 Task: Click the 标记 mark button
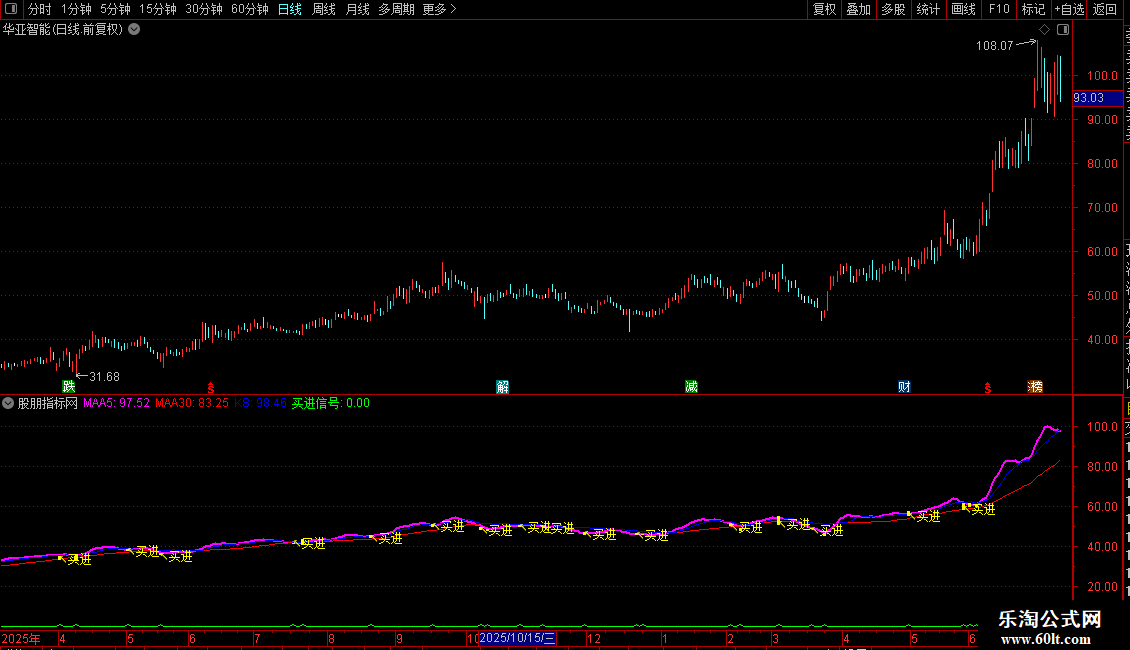[1033, 9]
